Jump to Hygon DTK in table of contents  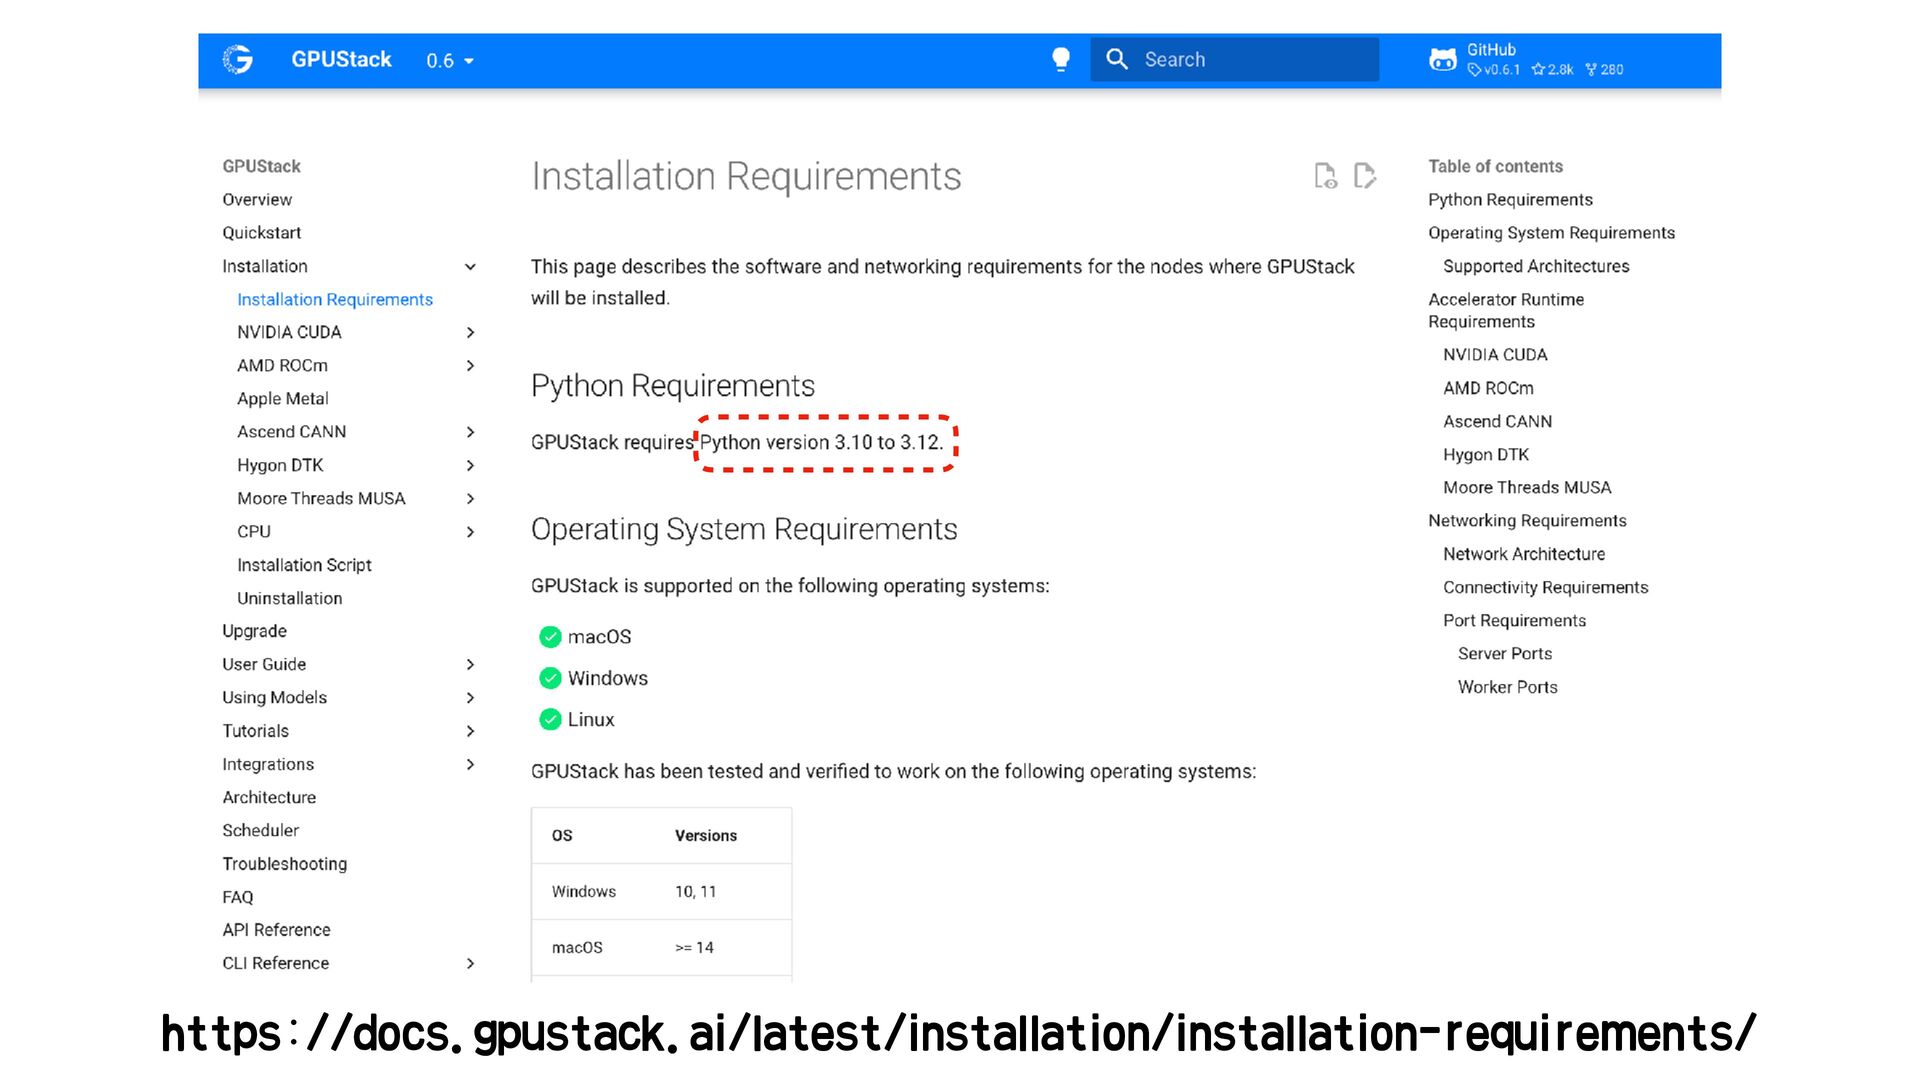(1486, 455)
